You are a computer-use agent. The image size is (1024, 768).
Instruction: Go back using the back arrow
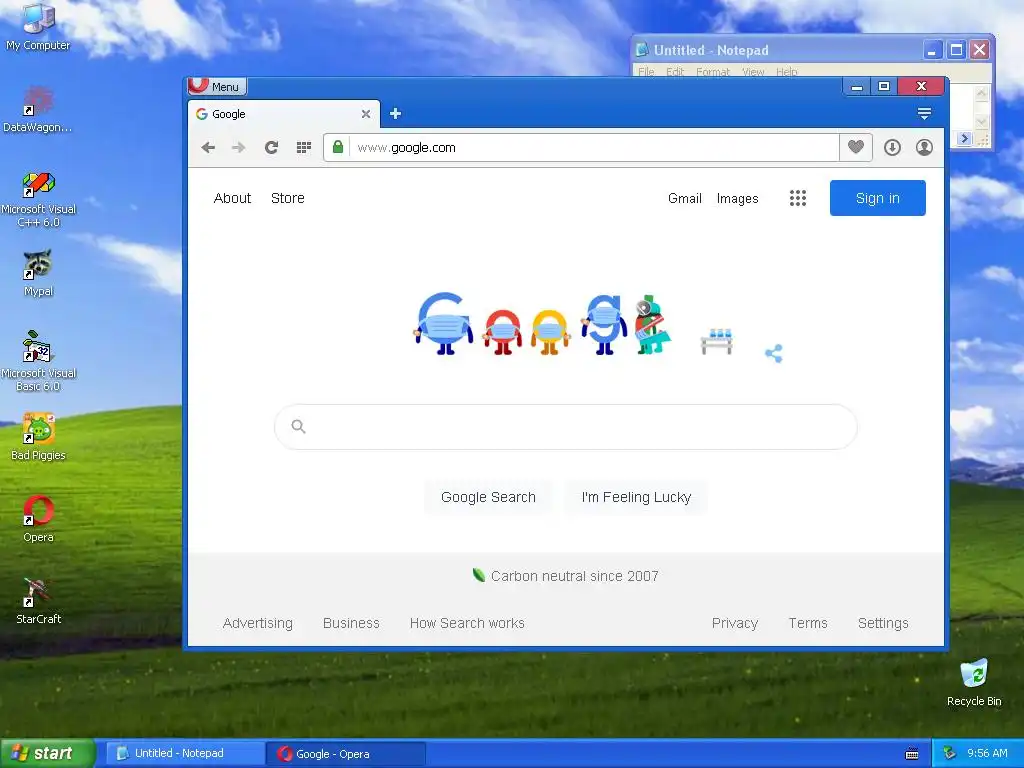[208, 148]
